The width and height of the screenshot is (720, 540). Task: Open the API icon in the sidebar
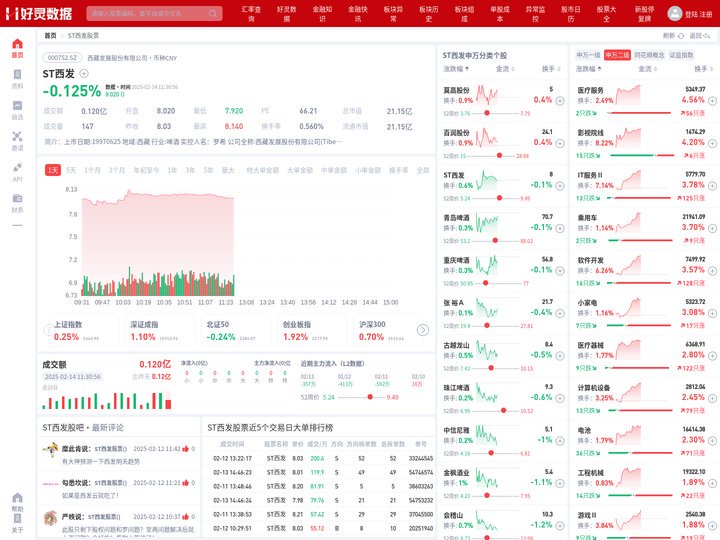(17, 172)
